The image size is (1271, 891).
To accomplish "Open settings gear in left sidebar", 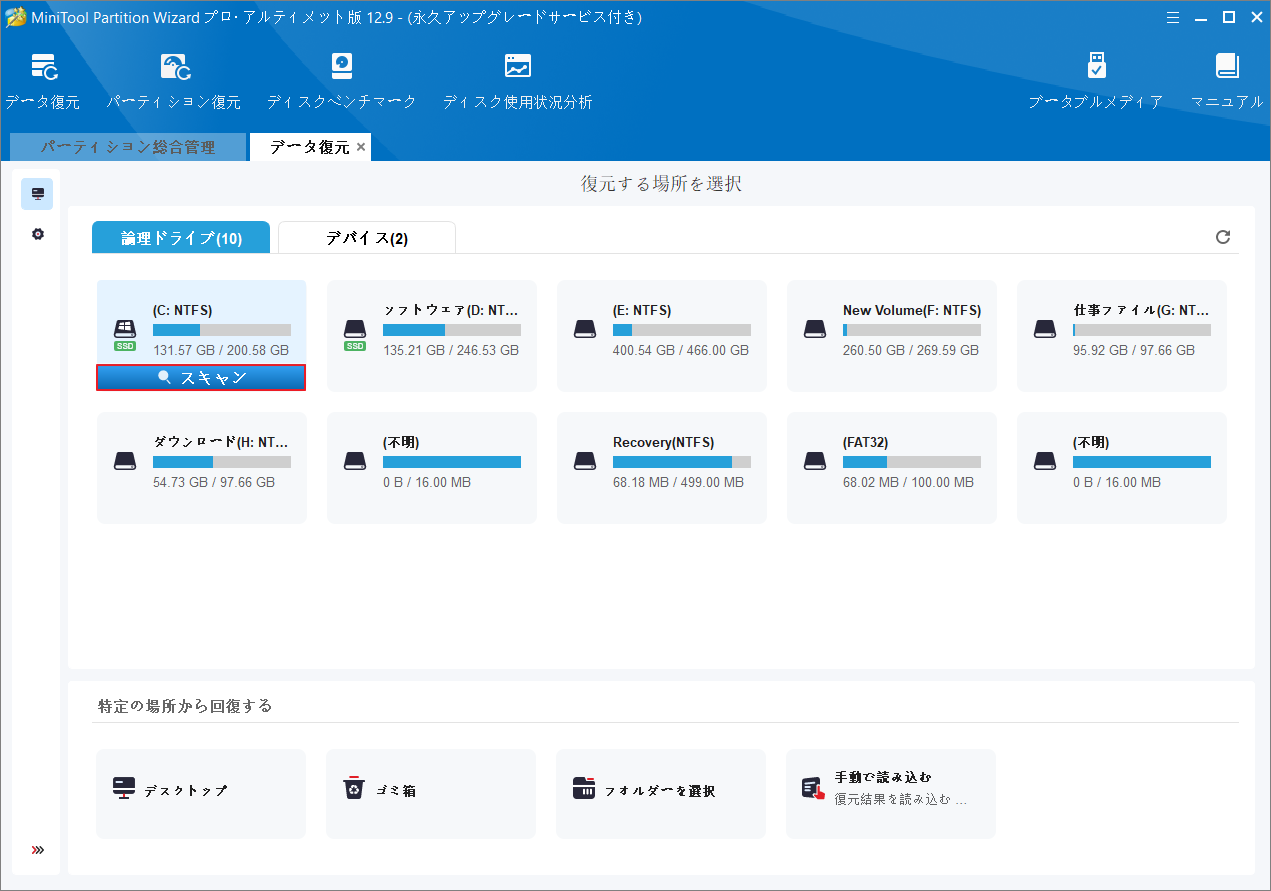I will 37,234.
